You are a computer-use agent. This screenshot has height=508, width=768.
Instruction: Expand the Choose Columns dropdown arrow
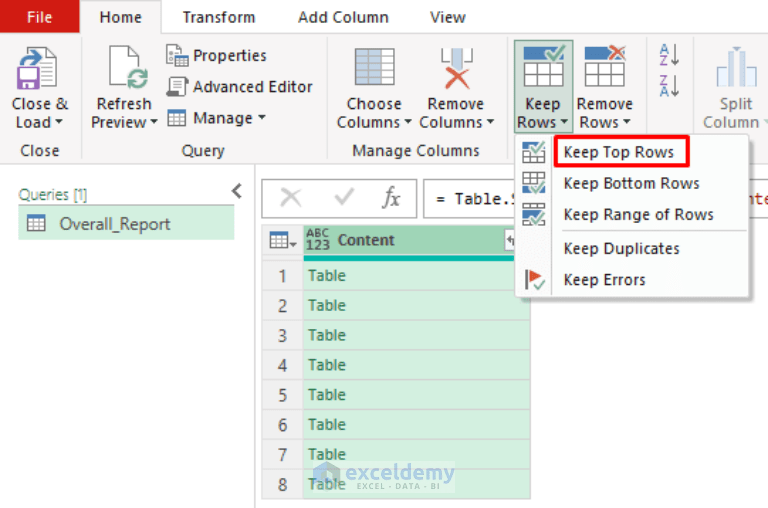tap(407, 121)
